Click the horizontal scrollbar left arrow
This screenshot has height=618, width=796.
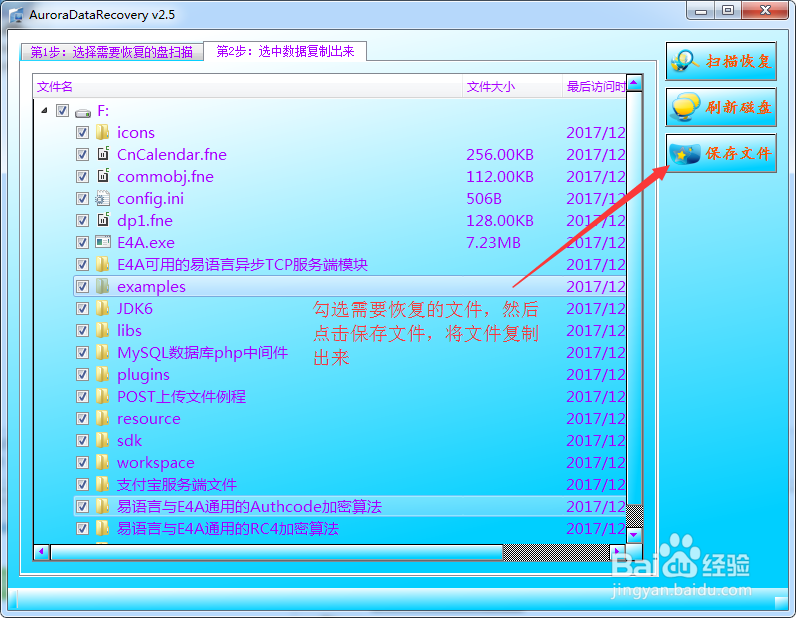tap(42, 552)
